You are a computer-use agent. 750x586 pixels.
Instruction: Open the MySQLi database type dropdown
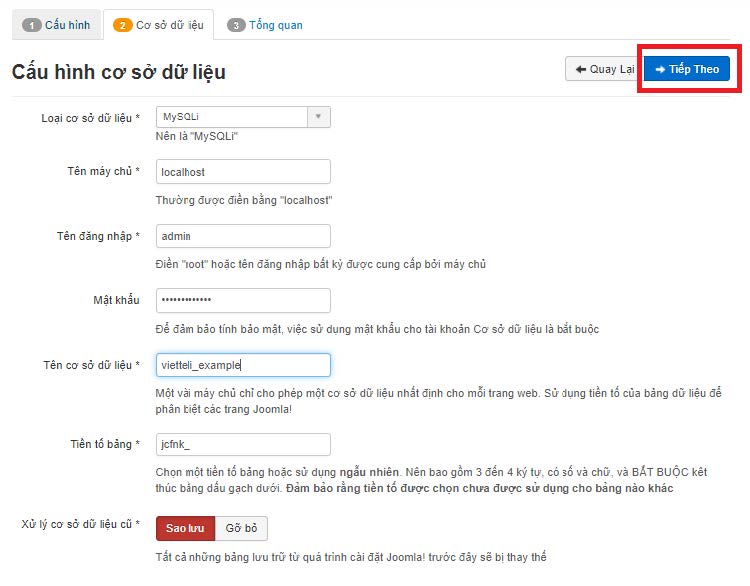click(x=243, y=117)
